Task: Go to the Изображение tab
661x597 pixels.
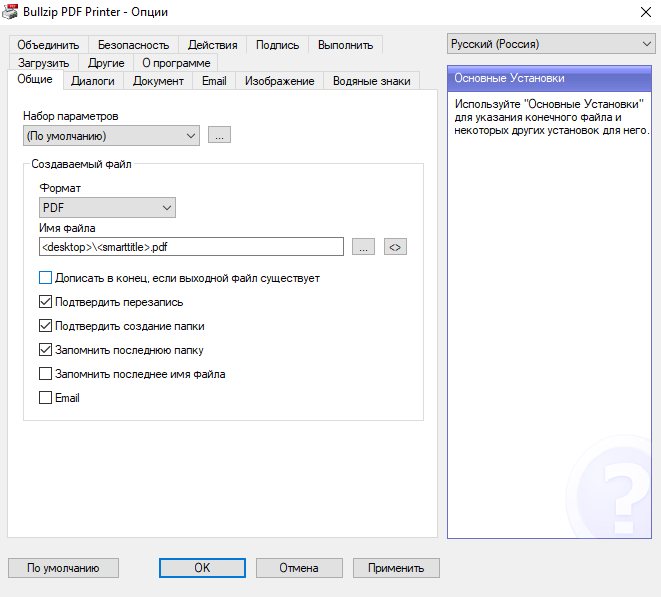Action: [279, 81]
